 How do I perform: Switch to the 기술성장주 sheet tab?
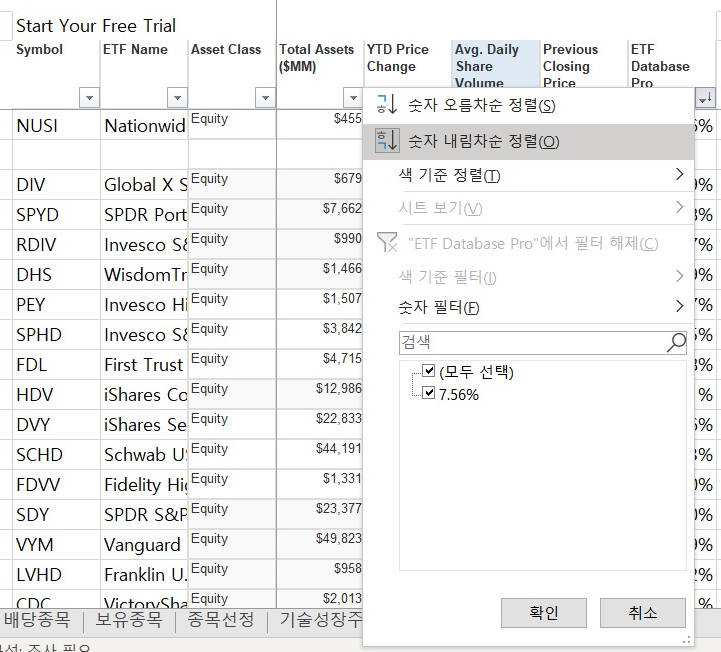click(320, 620)
